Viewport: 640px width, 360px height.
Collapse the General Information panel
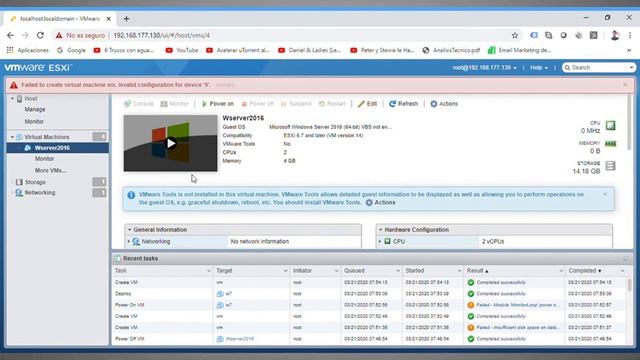[129, 230]
